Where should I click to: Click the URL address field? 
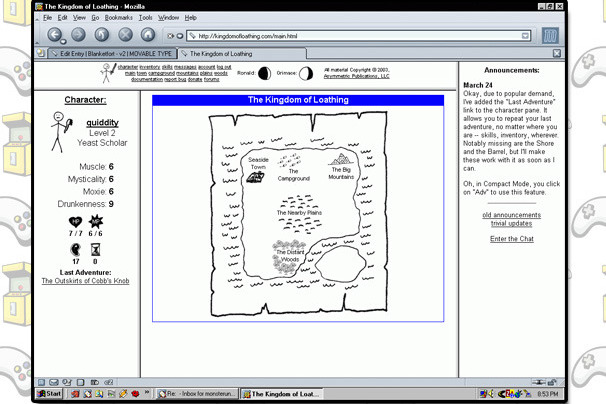358,36
